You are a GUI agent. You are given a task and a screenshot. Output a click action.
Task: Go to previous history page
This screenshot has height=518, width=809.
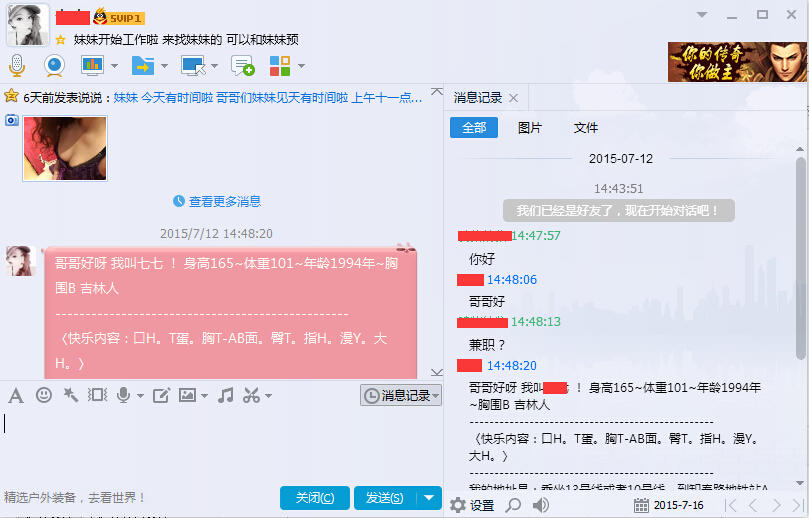753,505
